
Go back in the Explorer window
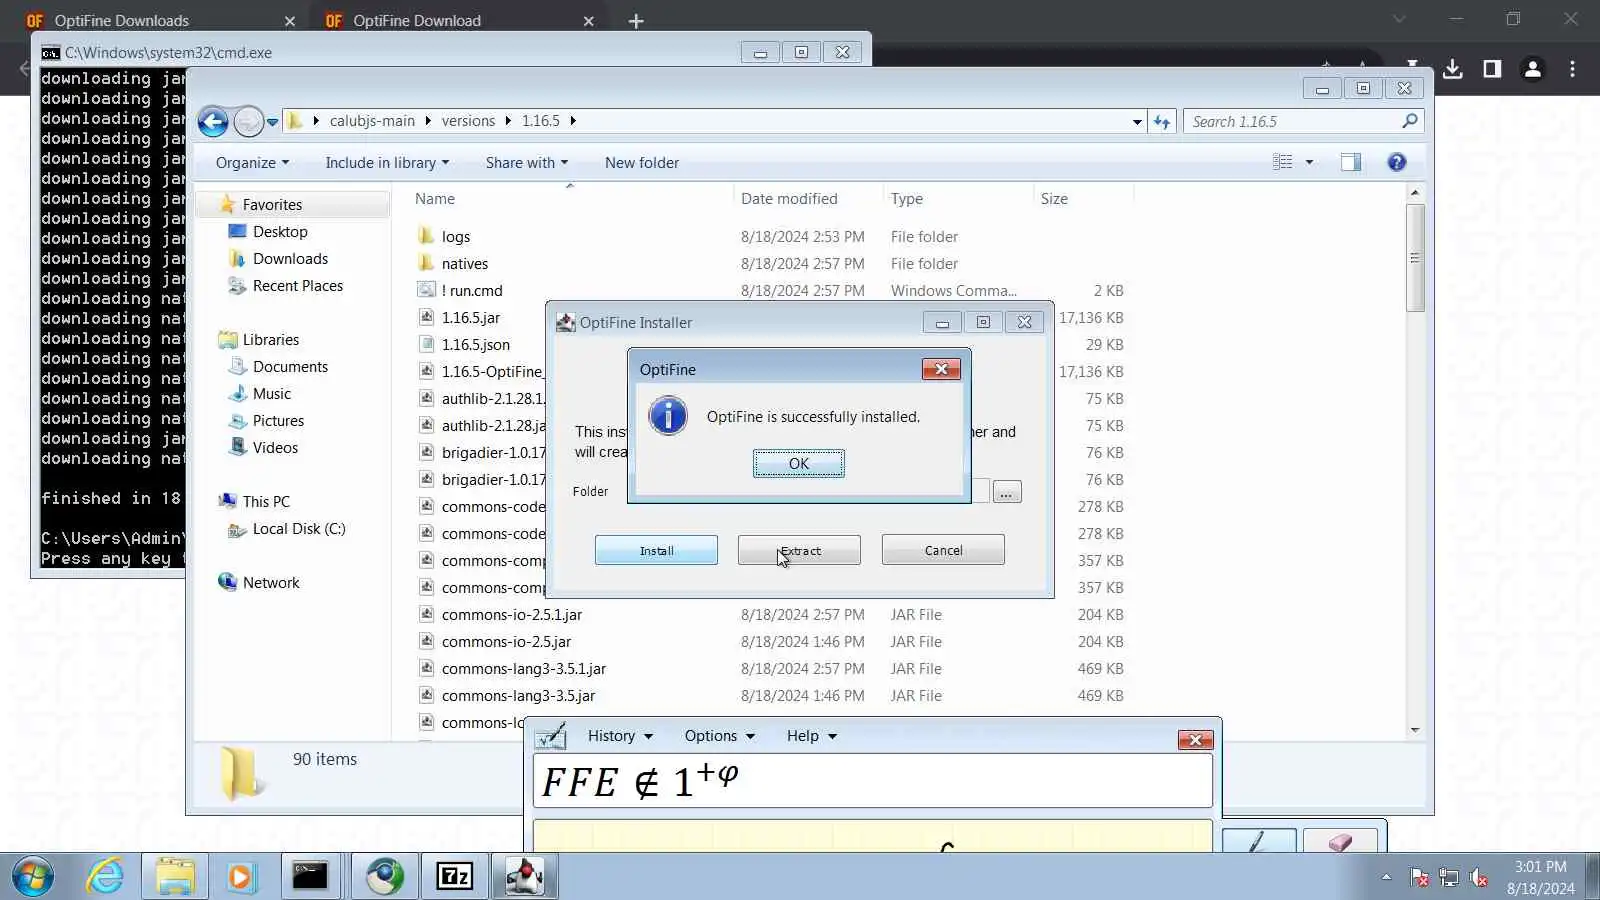pyautogui.click(x=213, y=121)
